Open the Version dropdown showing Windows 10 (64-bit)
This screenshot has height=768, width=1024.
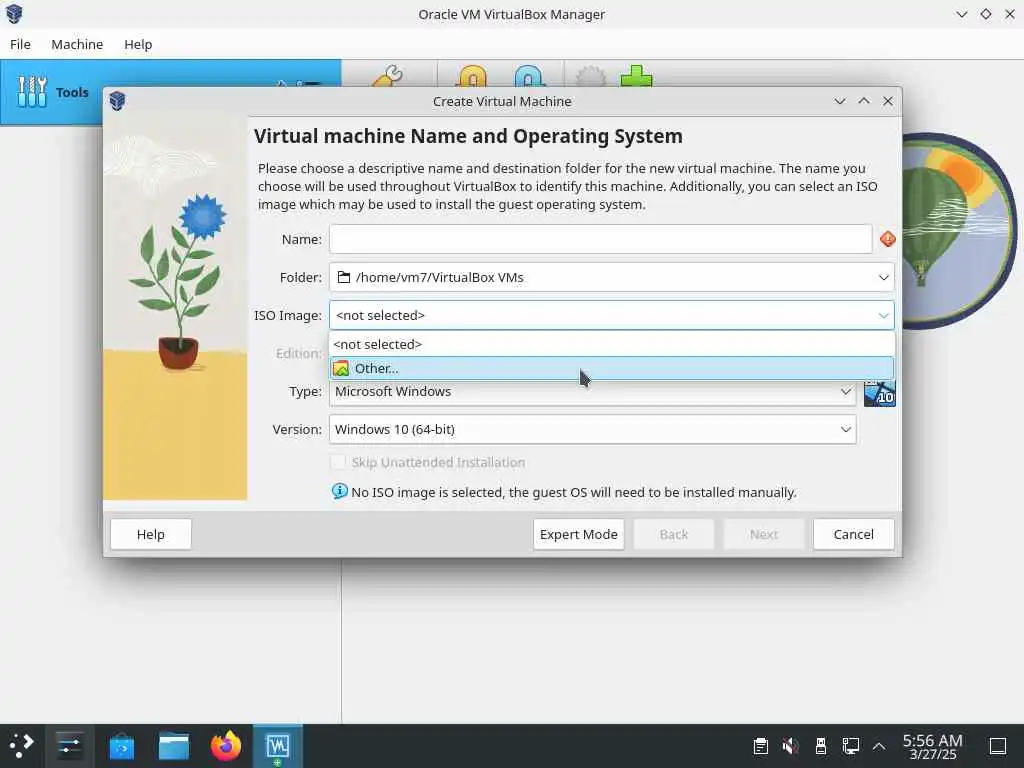(x=592, y=429)
